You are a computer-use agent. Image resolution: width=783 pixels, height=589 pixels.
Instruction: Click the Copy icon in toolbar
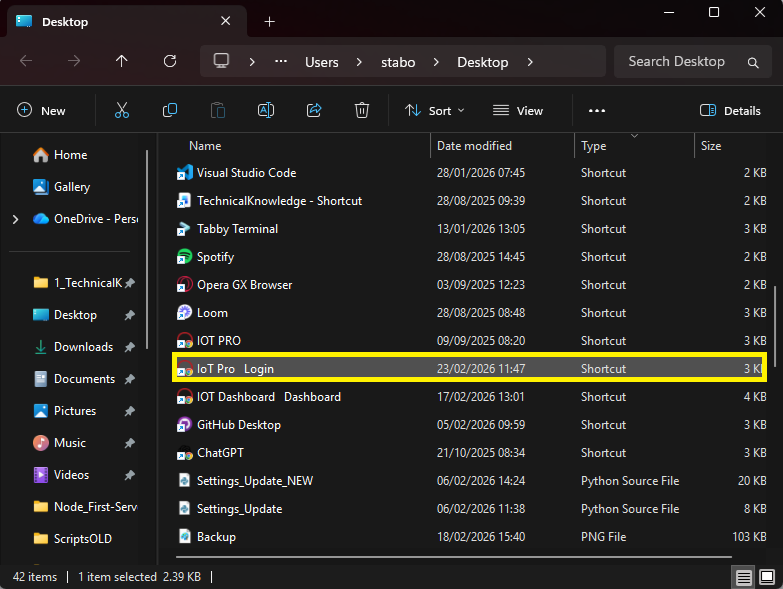tap(170, 110)
